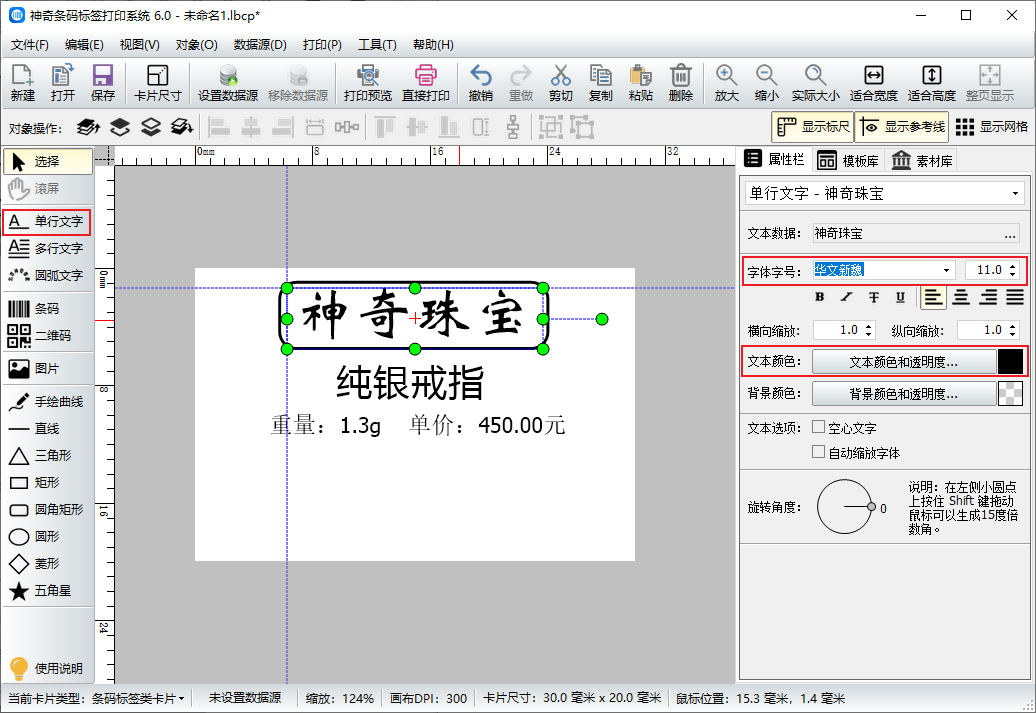Select the 二维码 QR code tool
Screen dimensions: 1036x713
[x=46, y=336]
